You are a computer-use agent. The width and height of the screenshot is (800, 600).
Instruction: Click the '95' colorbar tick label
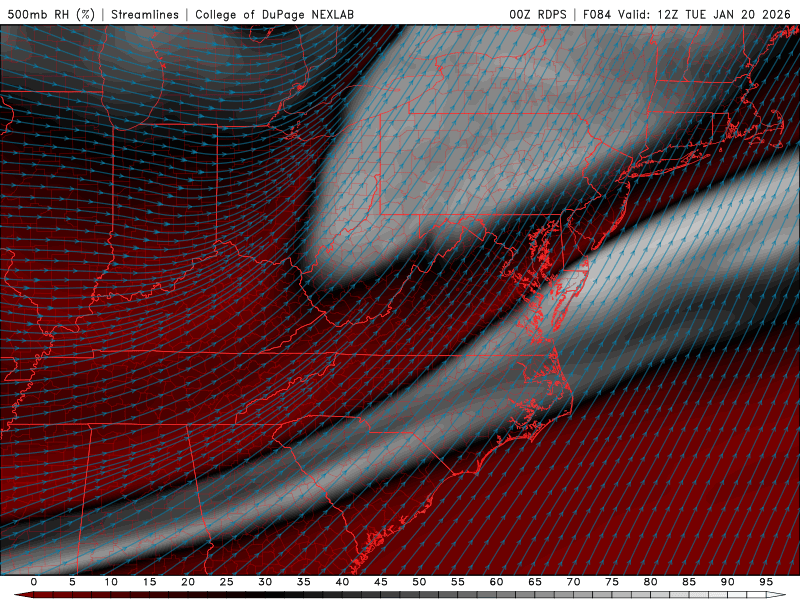766,582
